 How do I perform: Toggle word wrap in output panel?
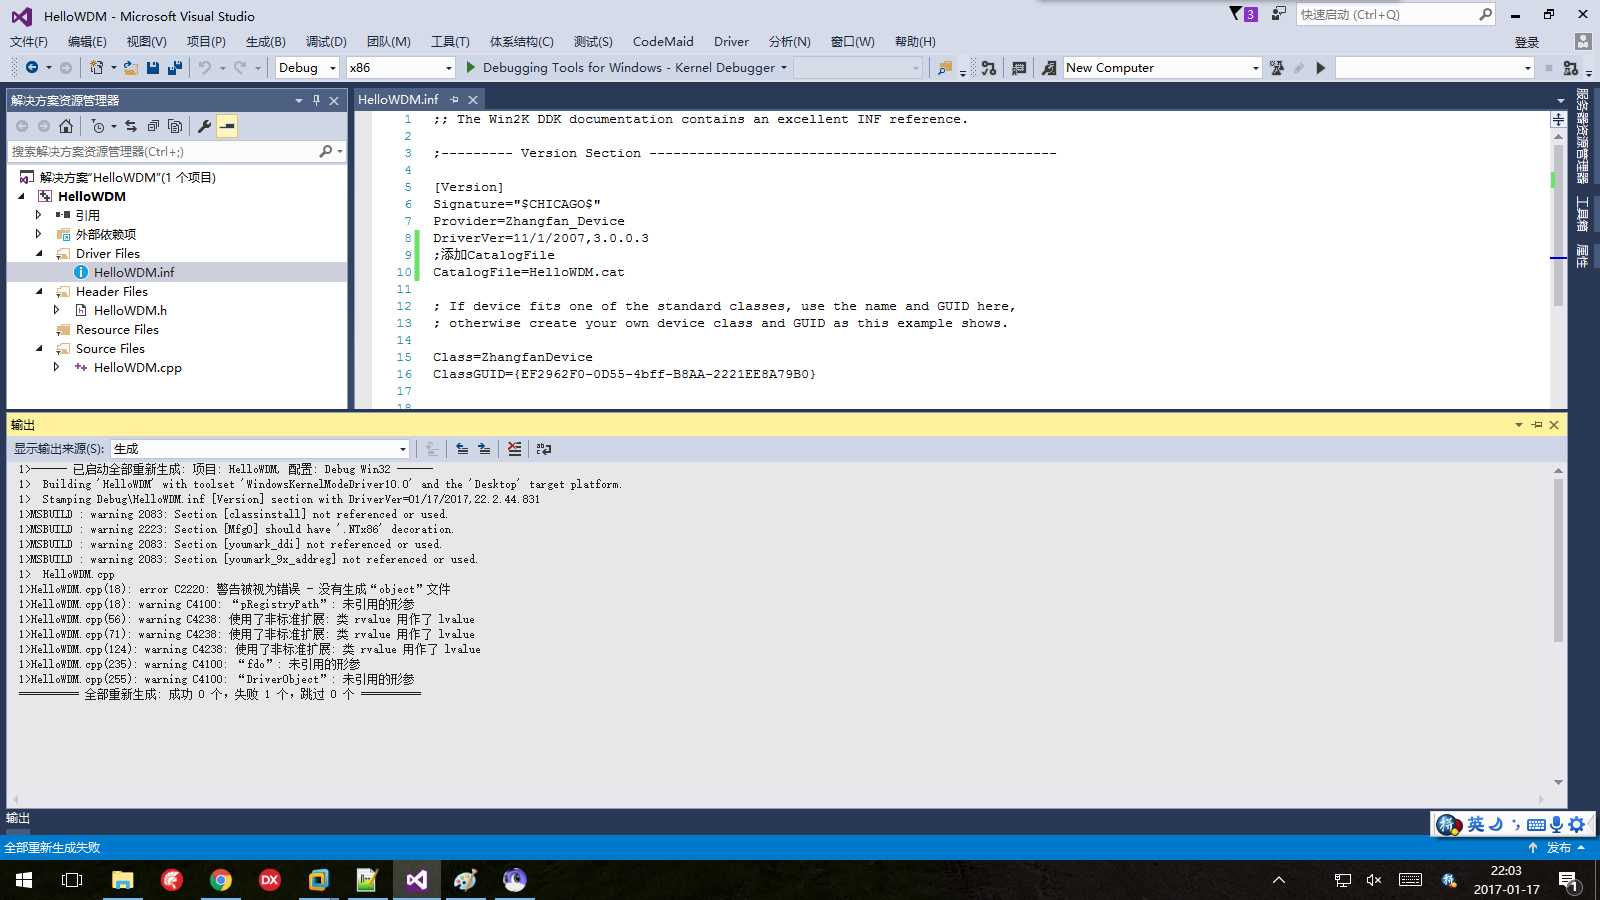544,449
